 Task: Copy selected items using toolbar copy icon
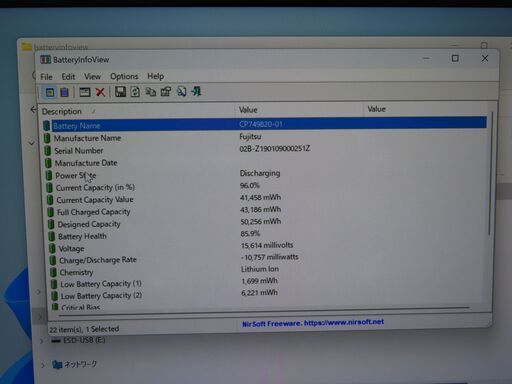pos(151,92)
